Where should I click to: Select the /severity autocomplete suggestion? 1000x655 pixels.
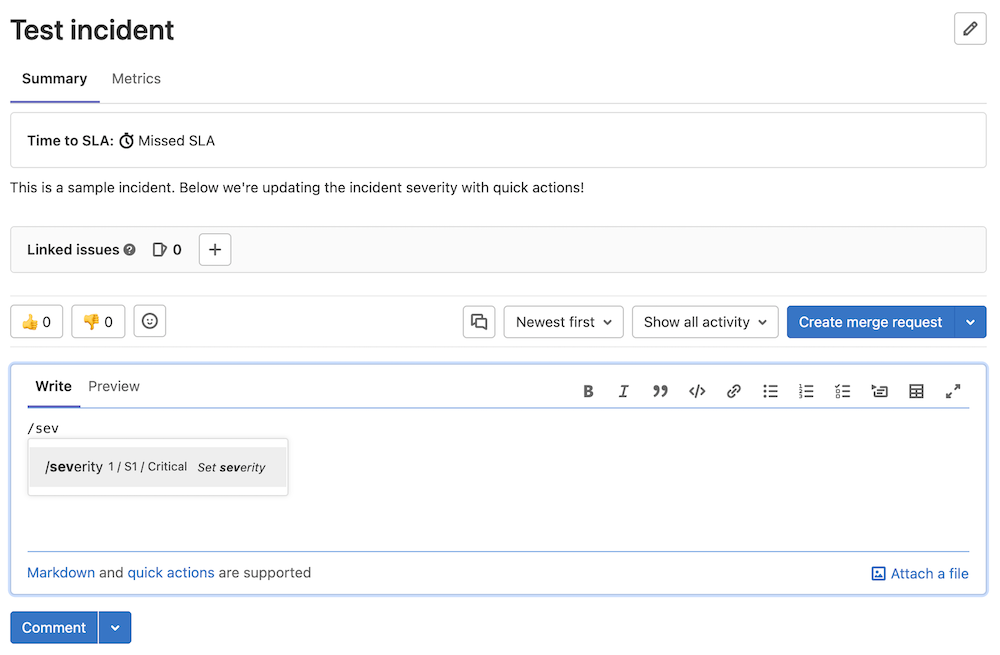tap(157, 466)
